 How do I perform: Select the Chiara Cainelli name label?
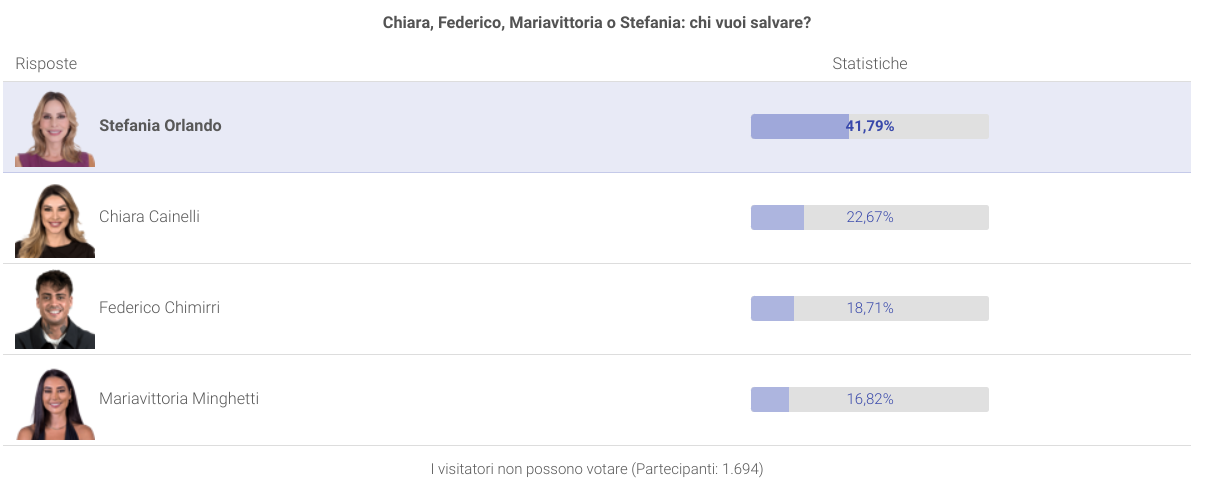(x=149, y=217)
